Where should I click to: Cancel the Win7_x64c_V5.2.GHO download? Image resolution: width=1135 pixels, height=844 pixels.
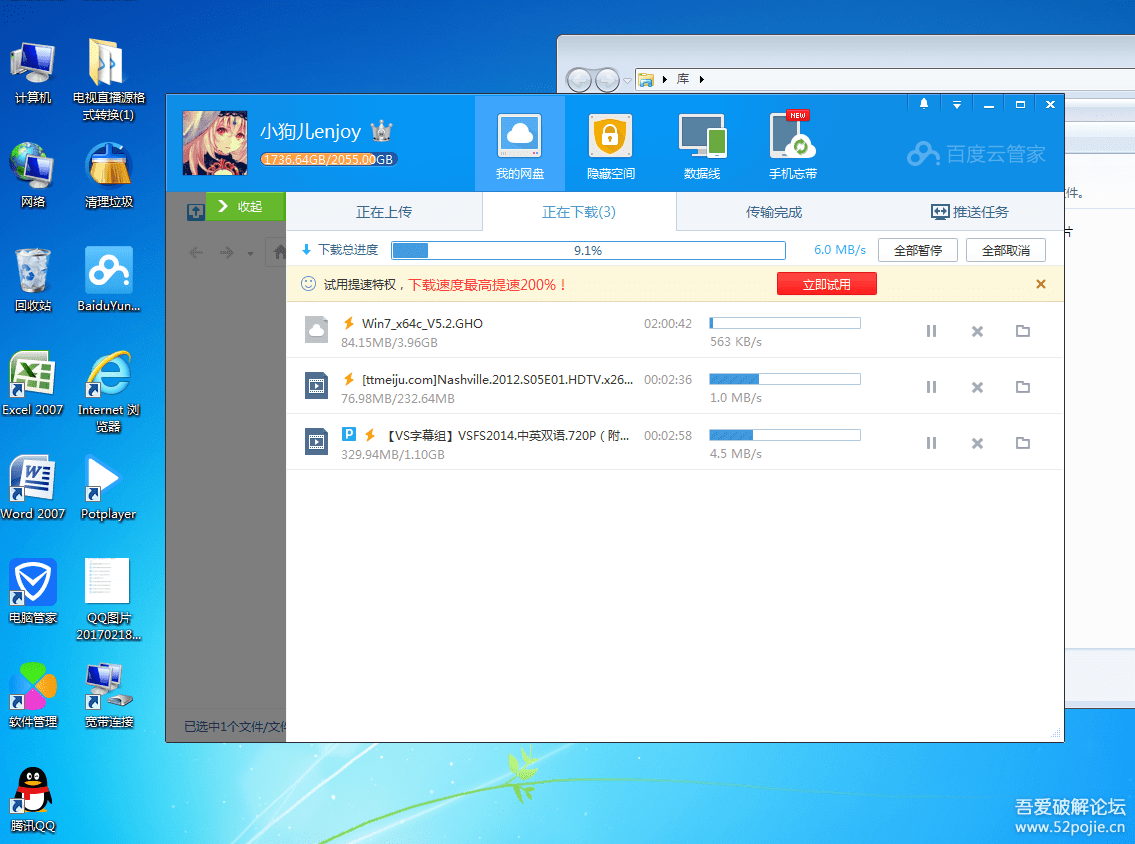point(977,332)
